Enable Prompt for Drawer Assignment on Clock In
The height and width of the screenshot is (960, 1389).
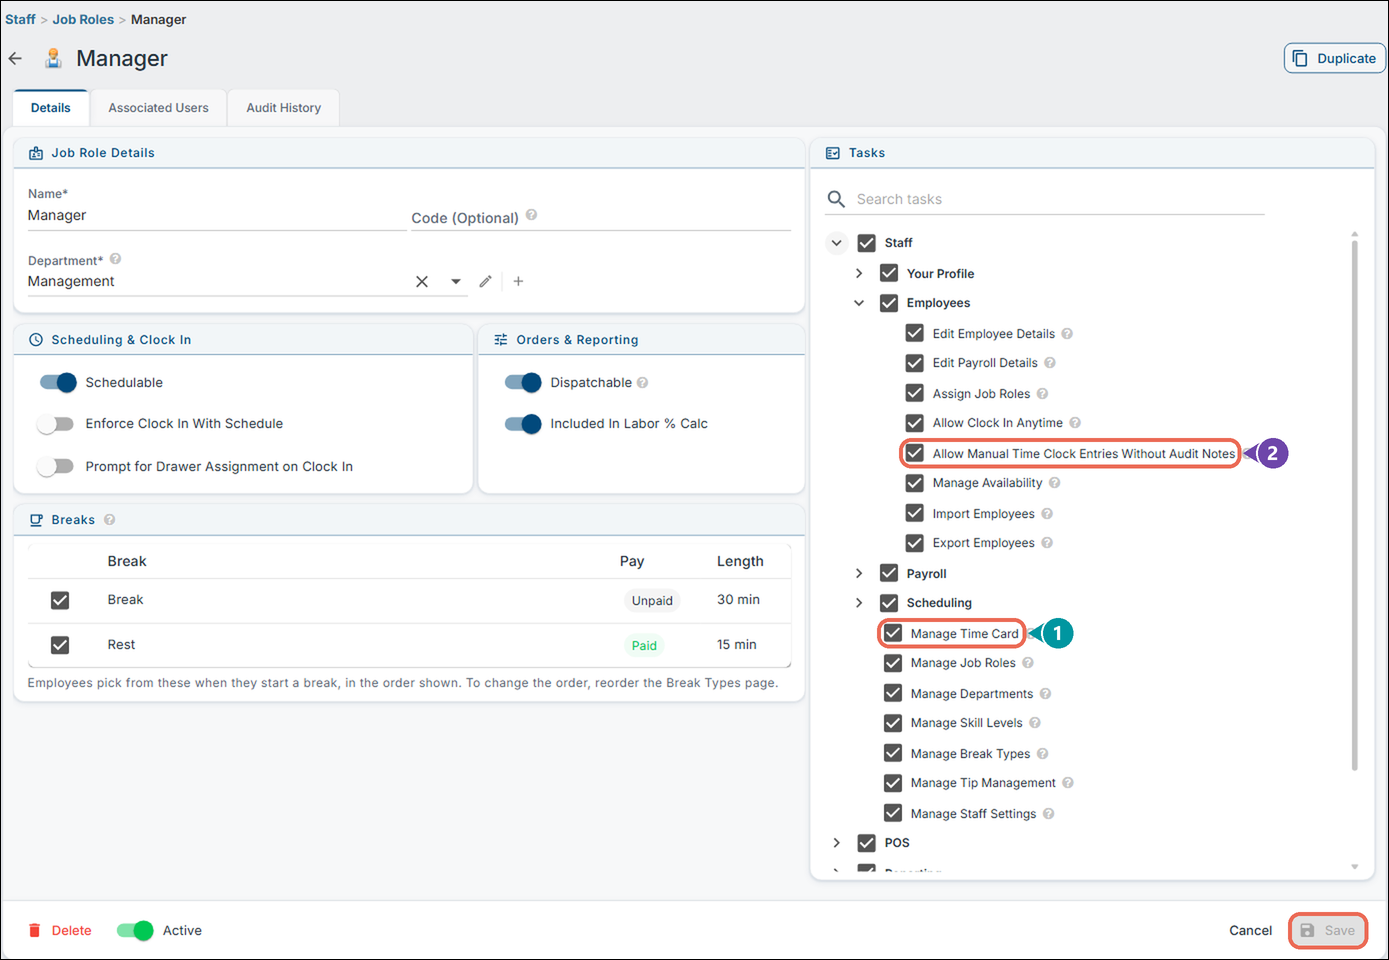[56, 467]
